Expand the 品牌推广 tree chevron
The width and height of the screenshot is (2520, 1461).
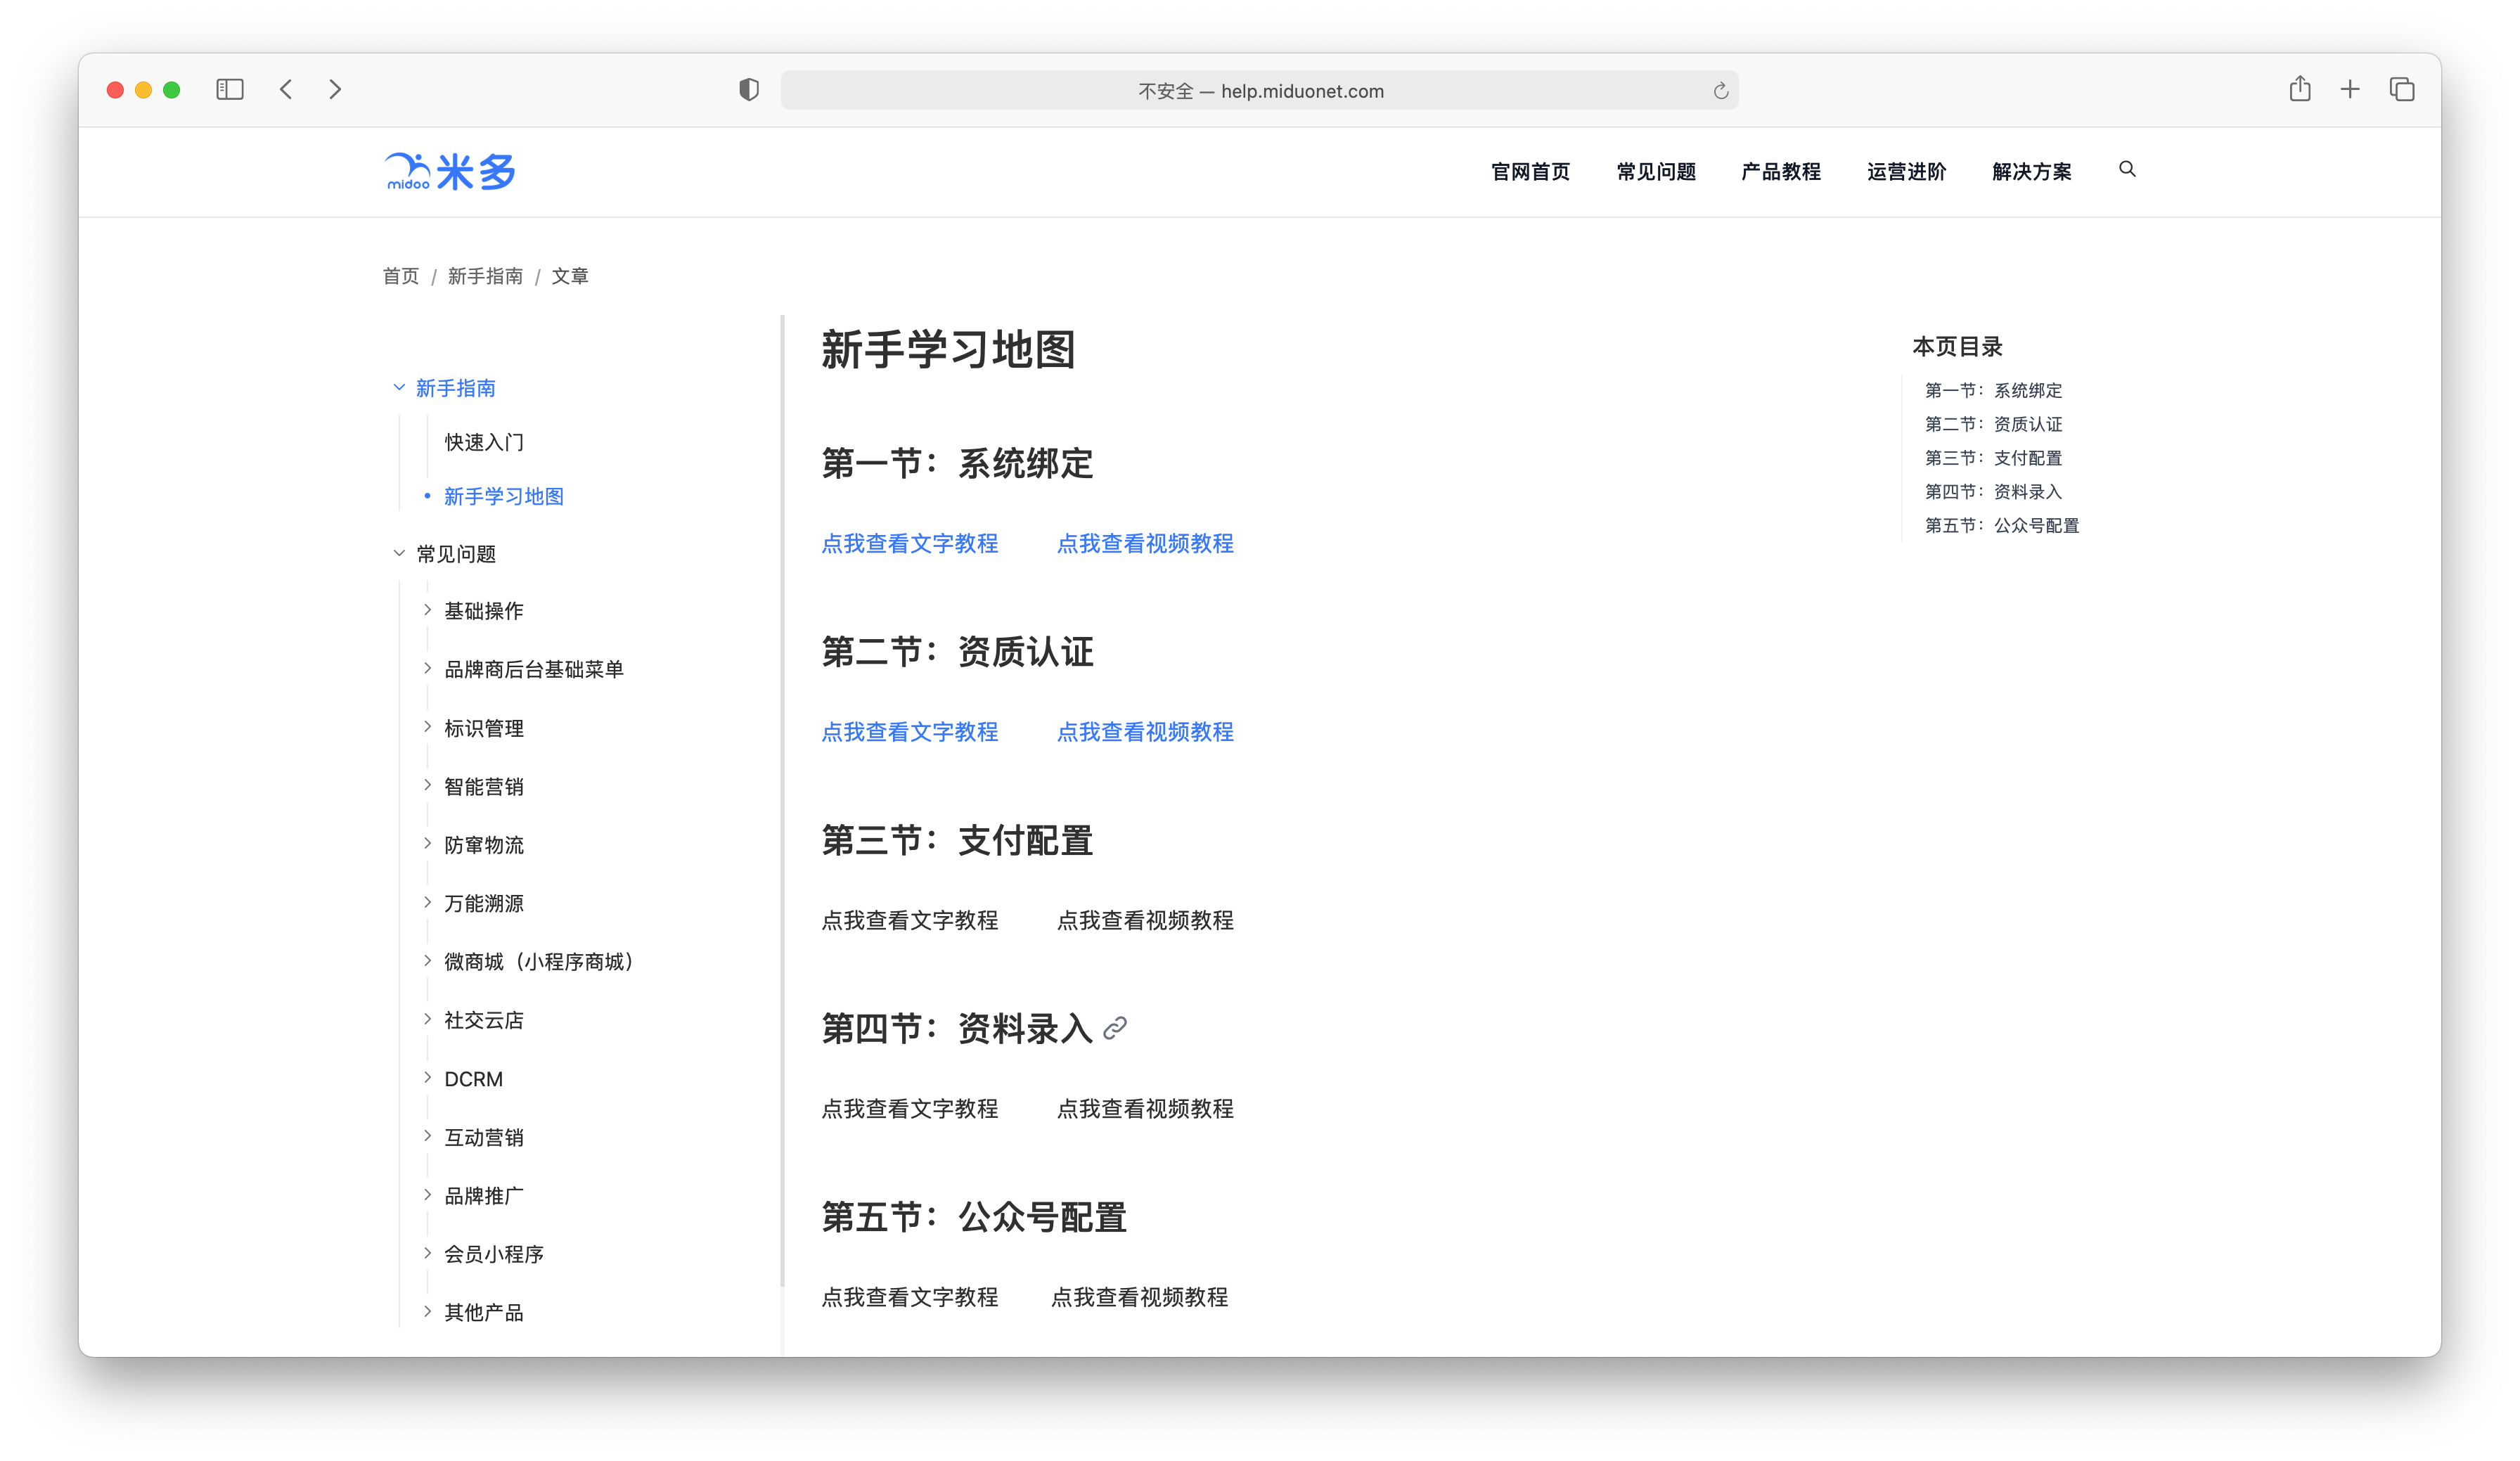pyautogui.click(x=427, y=1195)
